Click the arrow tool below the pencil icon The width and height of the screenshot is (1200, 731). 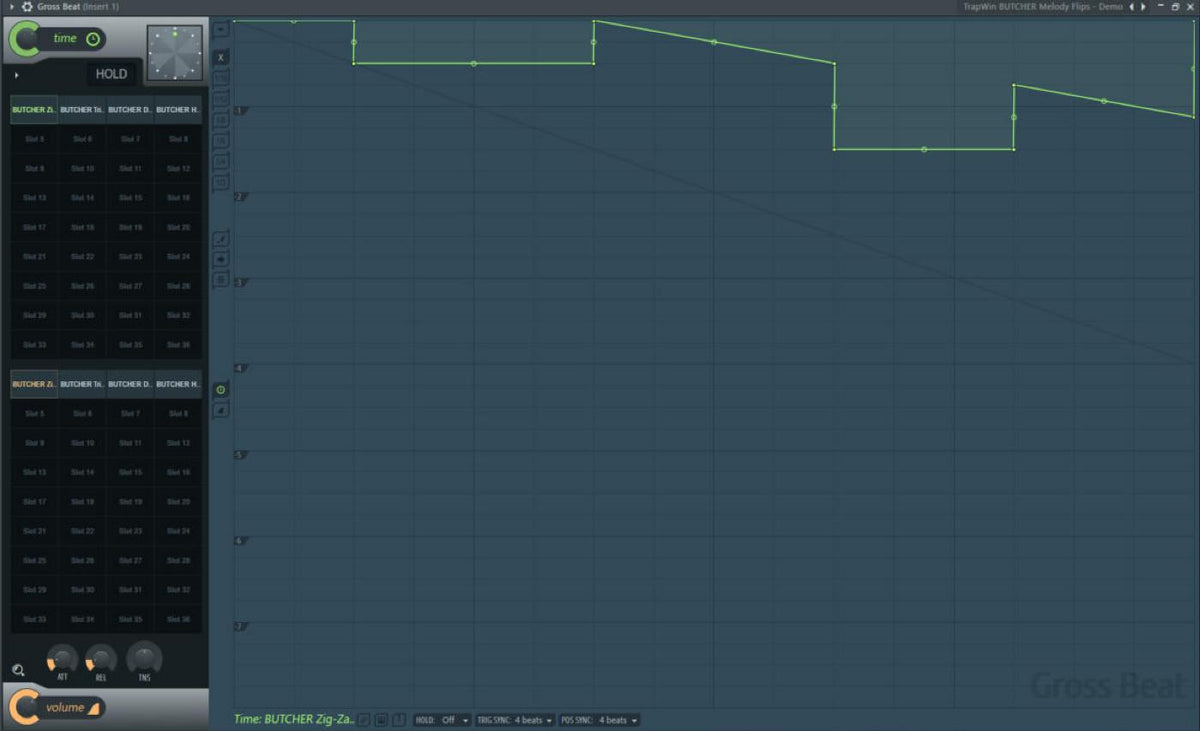(221, 259)
